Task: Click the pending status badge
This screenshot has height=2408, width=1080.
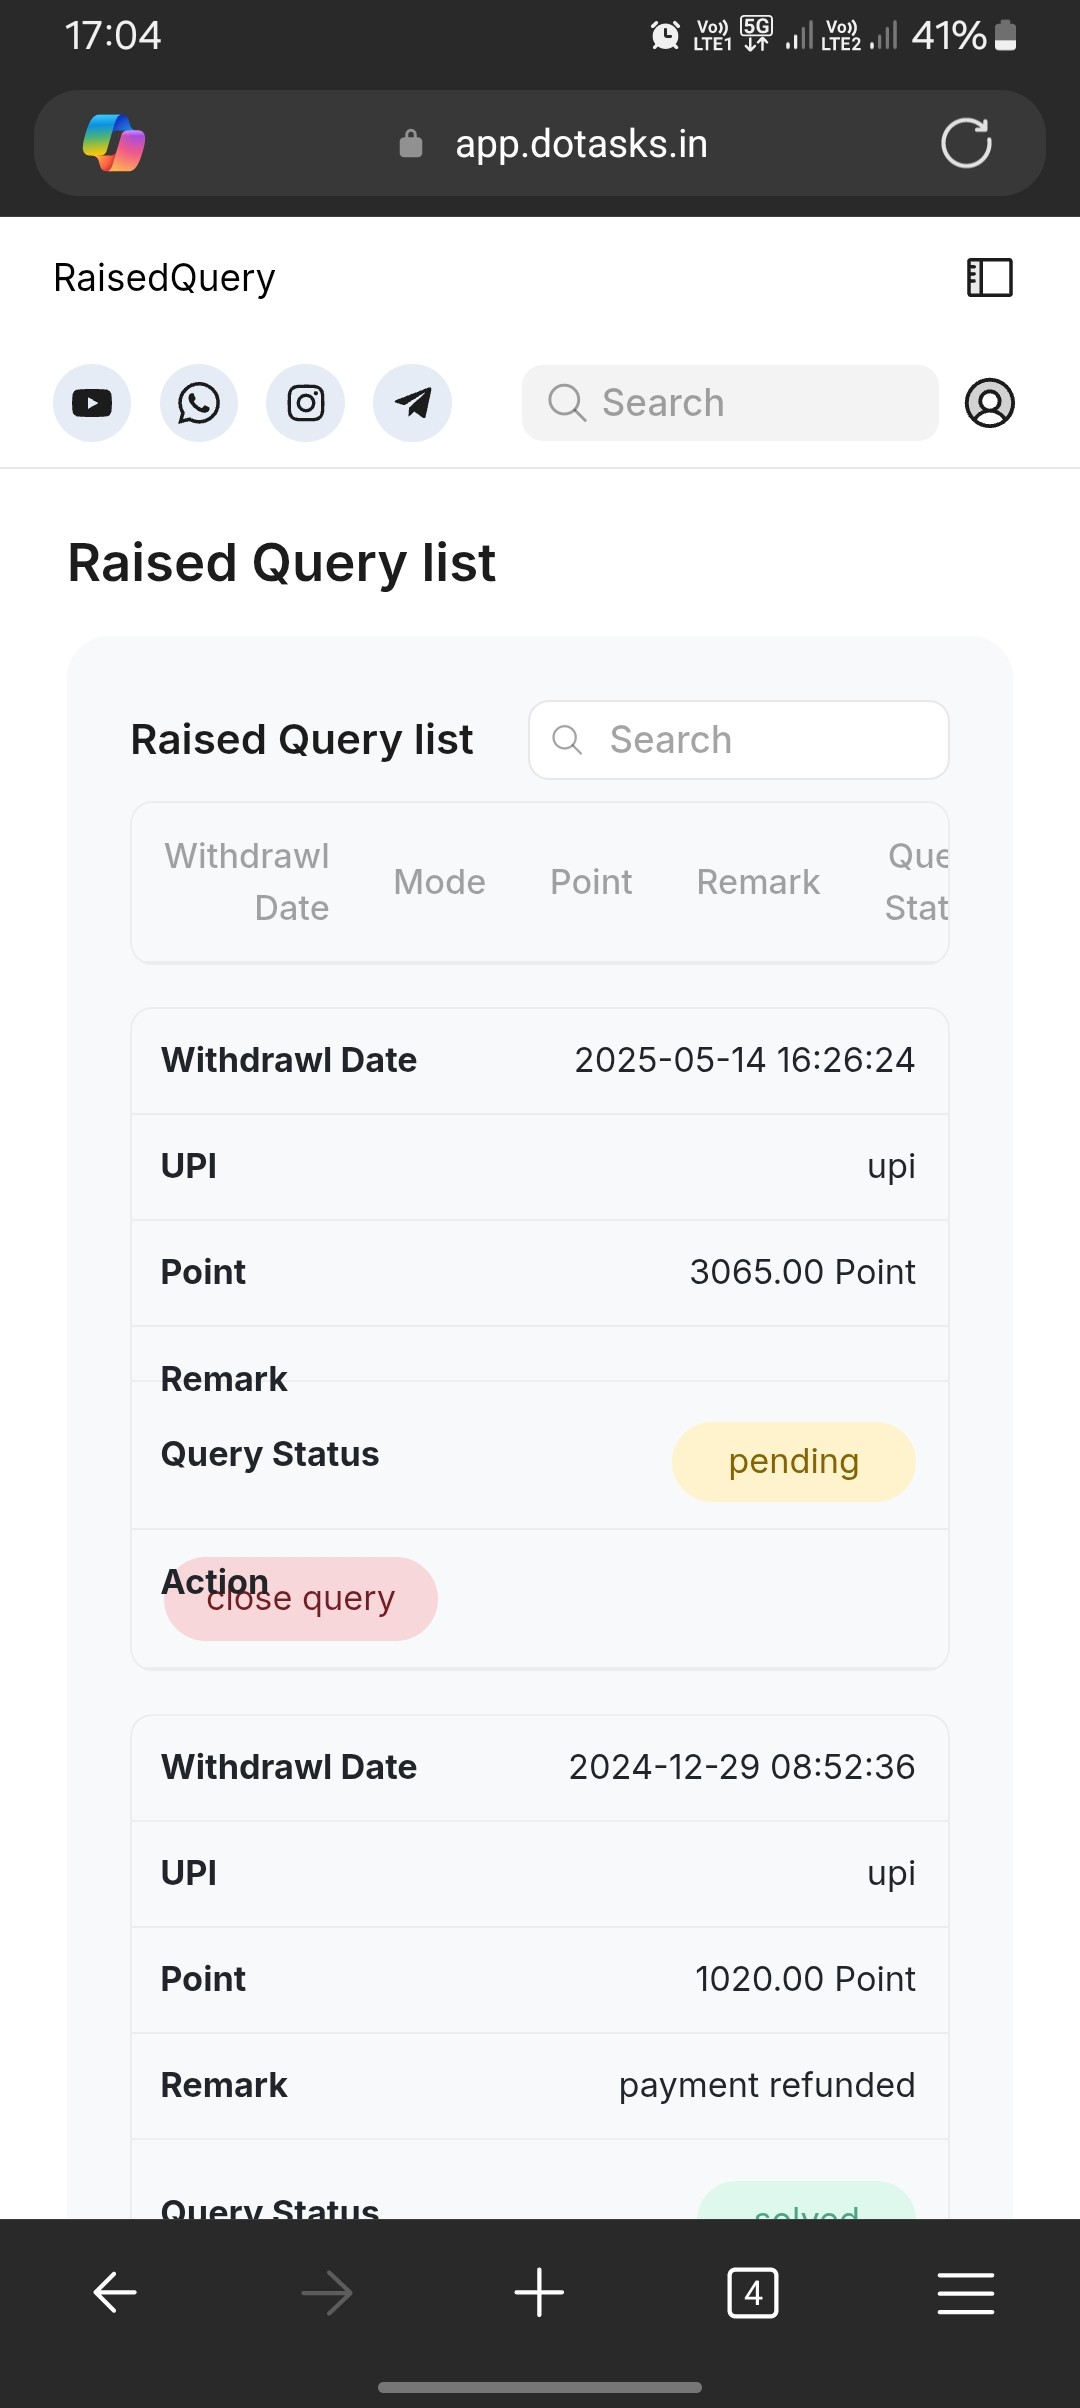Action: [794, 1461]
